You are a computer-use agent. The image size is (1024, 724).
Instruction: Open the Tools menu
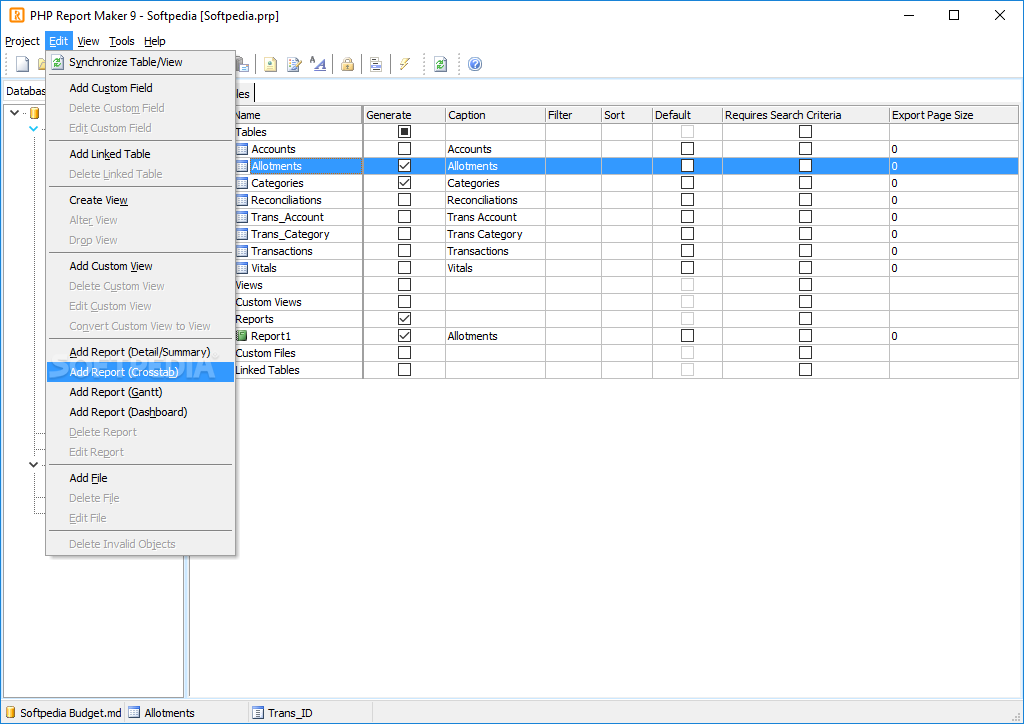pyautogui.click(x=121, y=41)
